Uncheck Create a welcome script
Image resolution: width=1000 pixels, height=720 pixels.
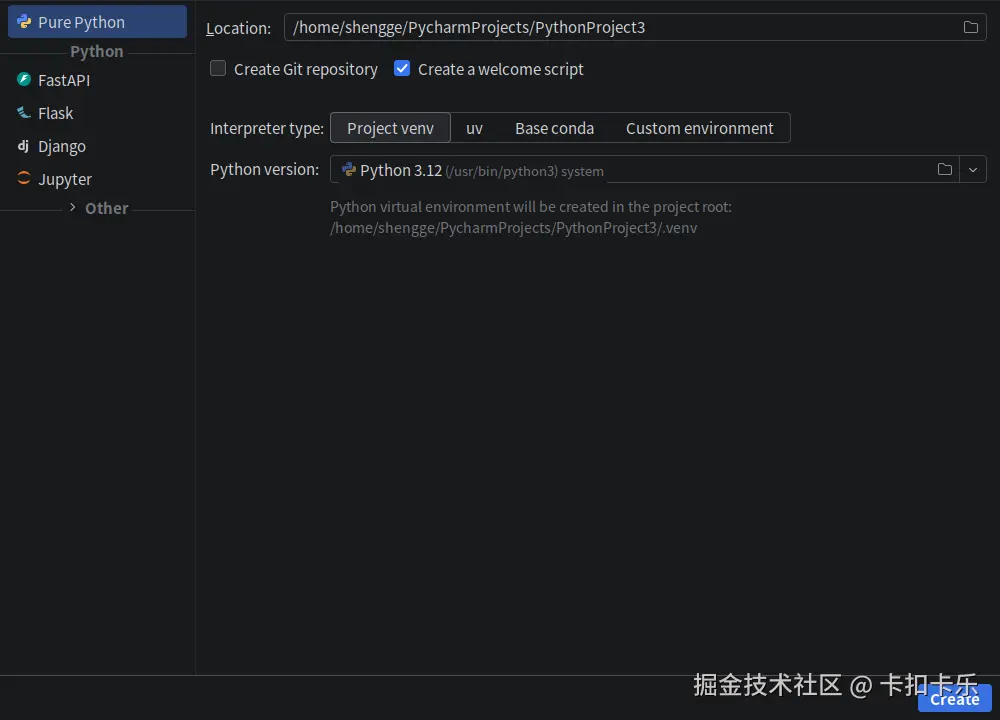pos(402,68)
